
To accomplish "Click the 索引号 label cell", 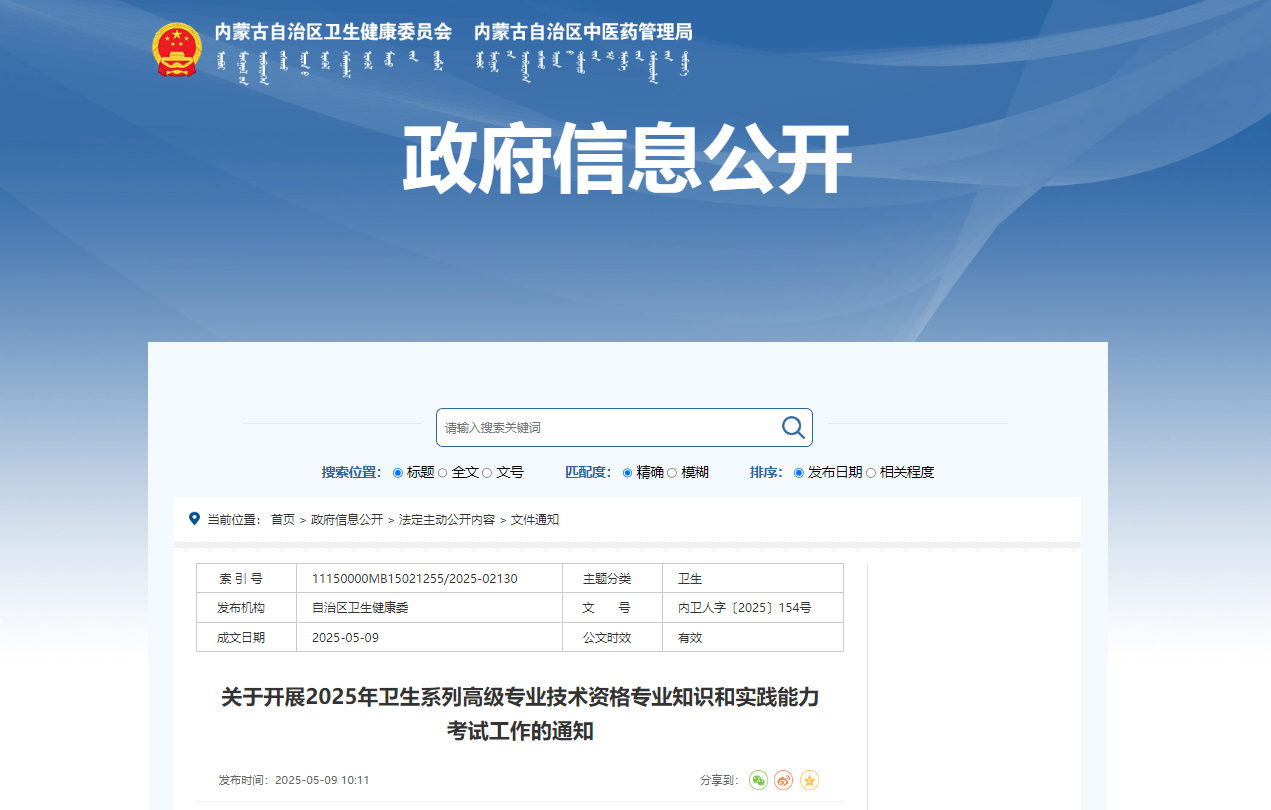I will tap(246, 579).
